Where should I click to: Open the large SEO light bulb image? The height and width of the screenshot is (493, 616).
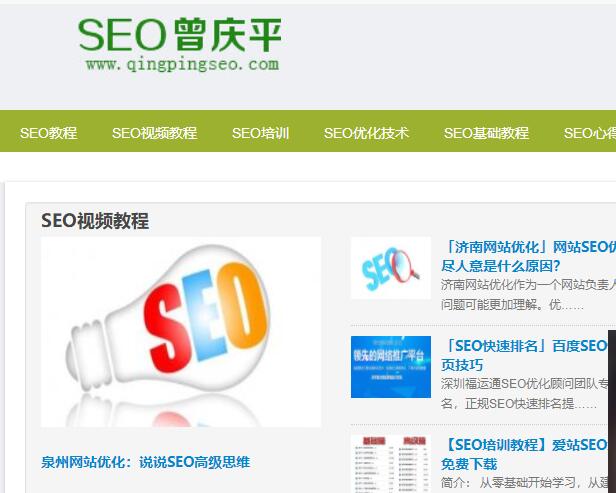click(181, 332)
